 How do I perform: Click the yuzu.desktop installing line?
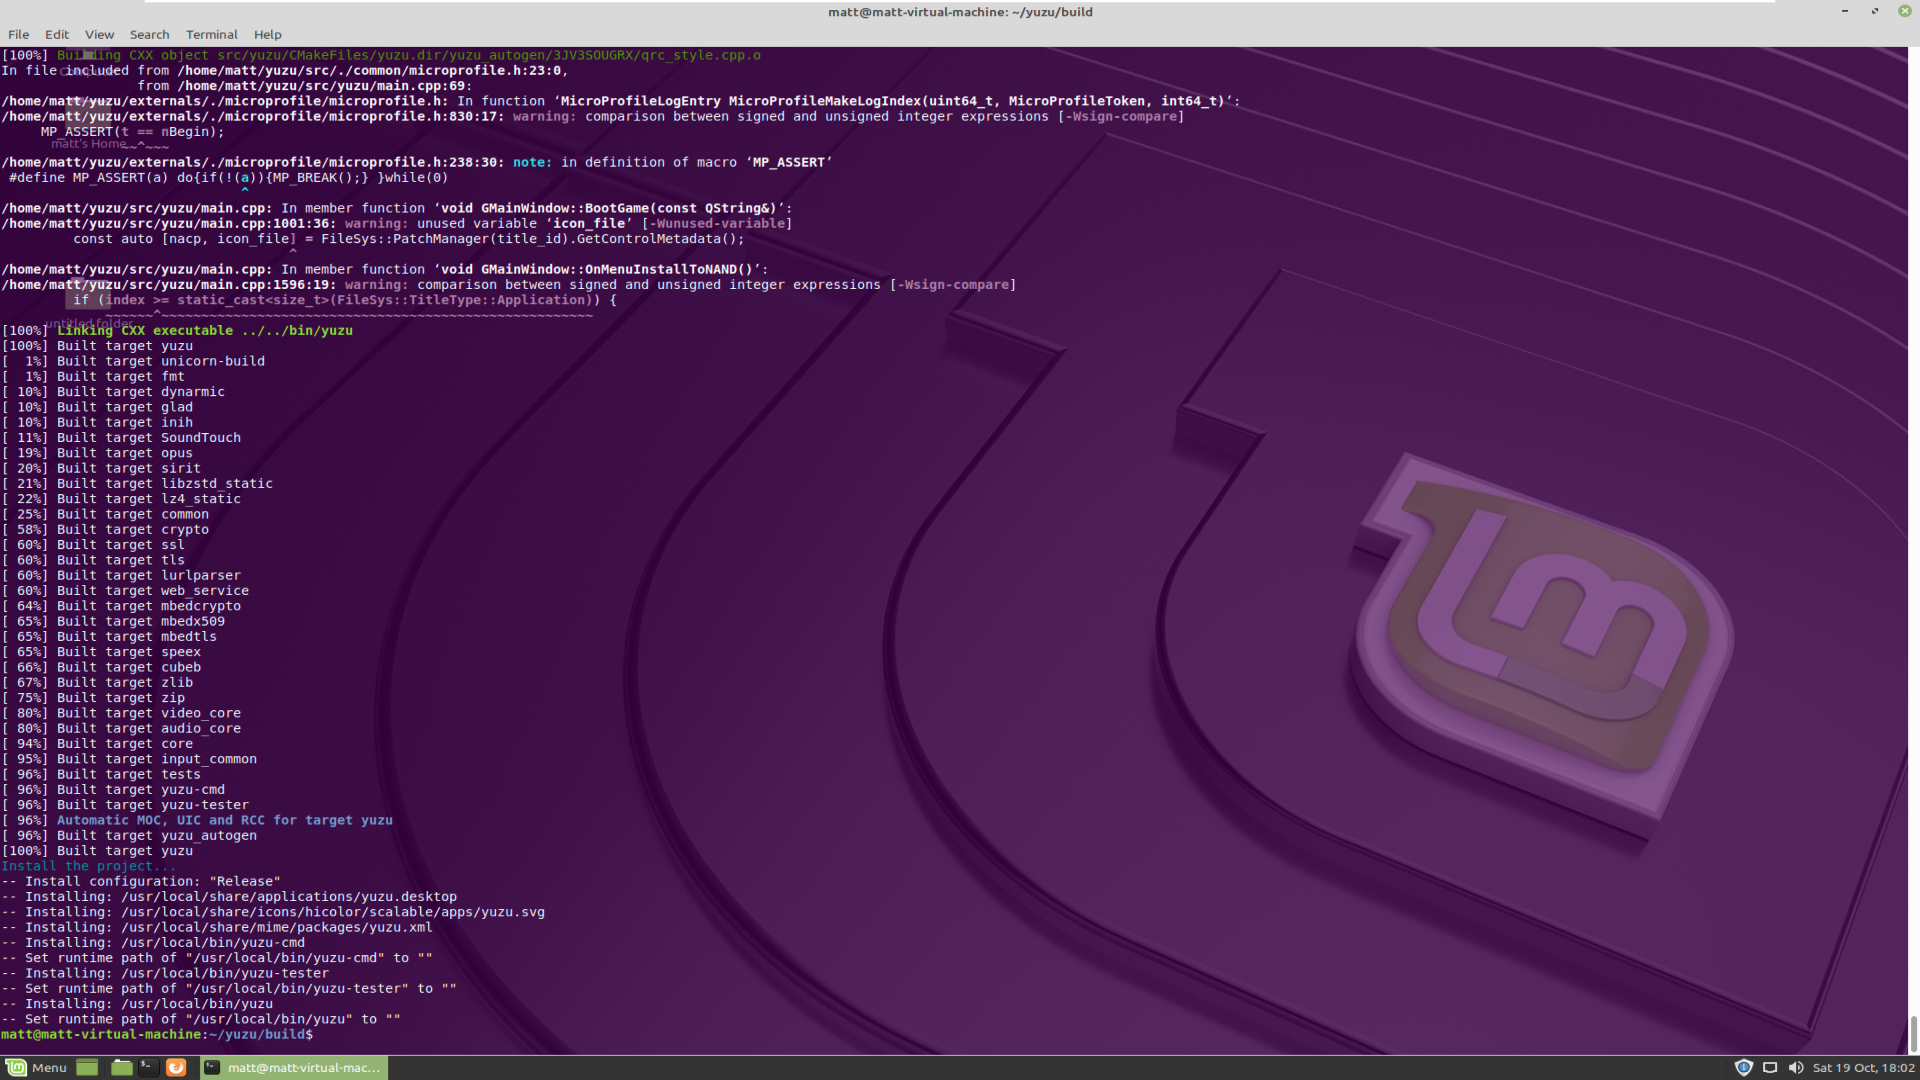coord(229,897)
